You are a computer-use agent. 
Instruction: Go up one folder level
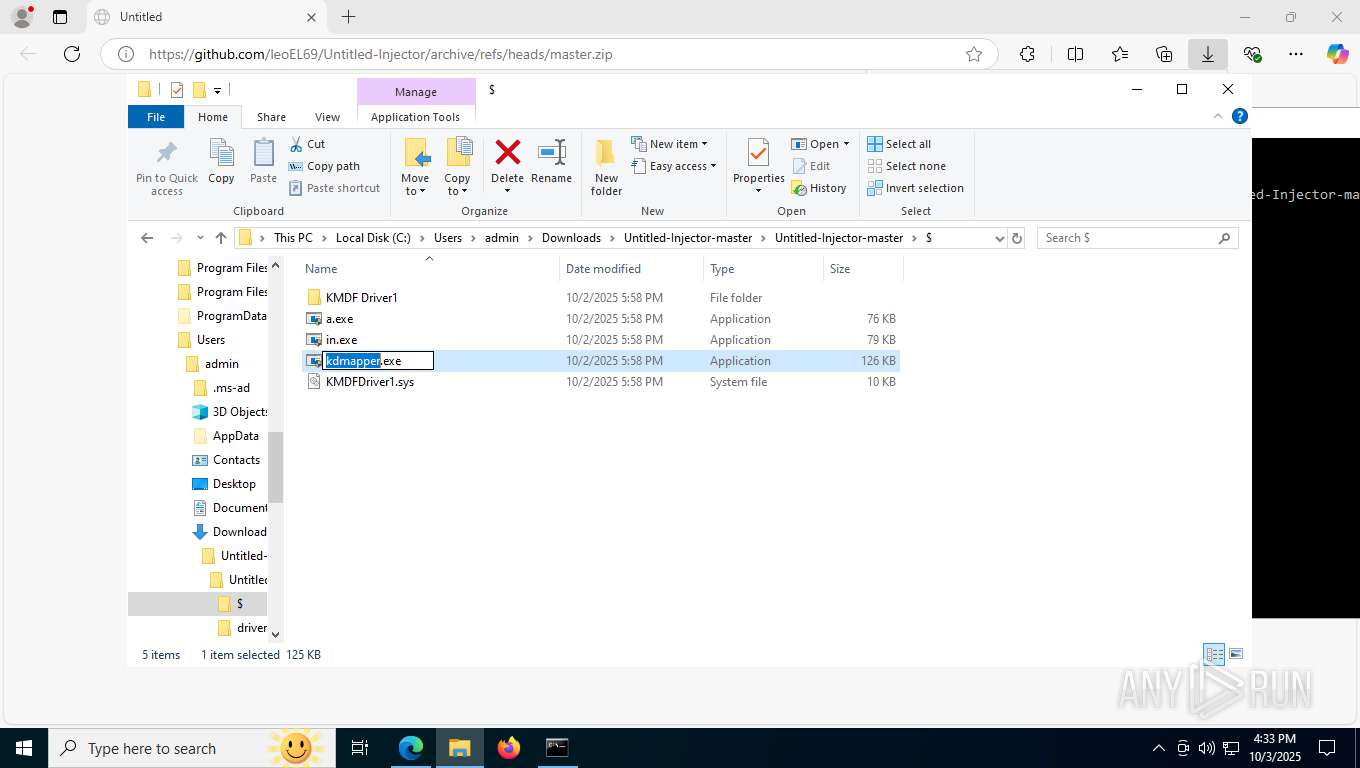[221, 238]
